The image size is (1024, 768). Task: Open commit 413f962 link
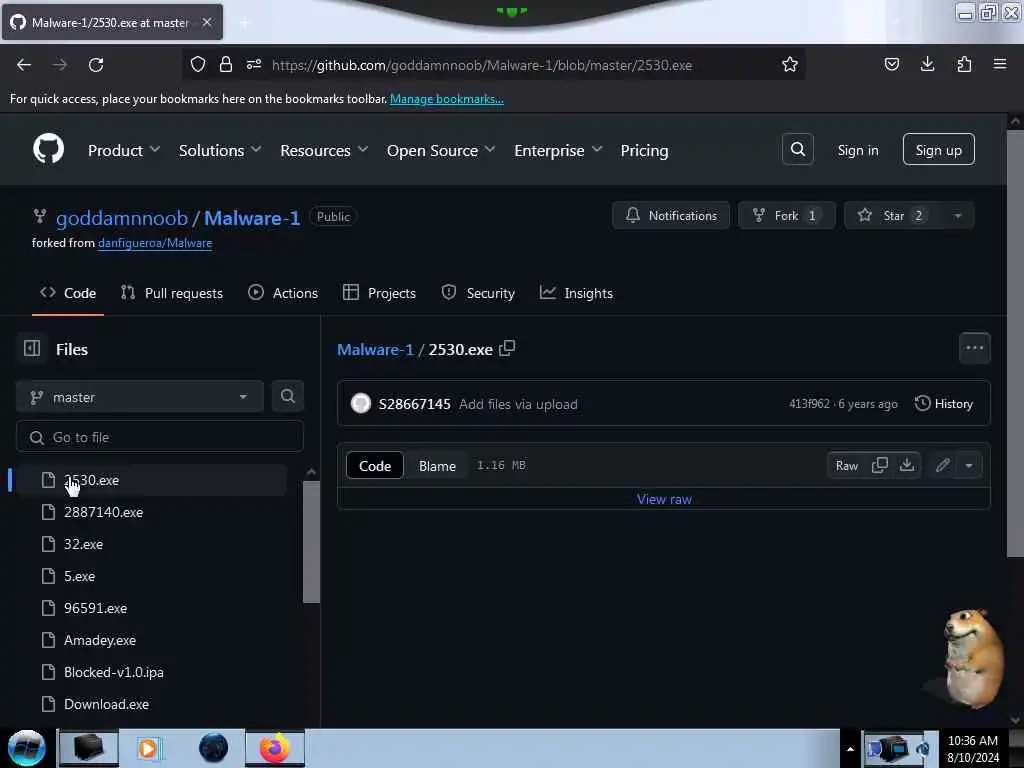[808, 404]
